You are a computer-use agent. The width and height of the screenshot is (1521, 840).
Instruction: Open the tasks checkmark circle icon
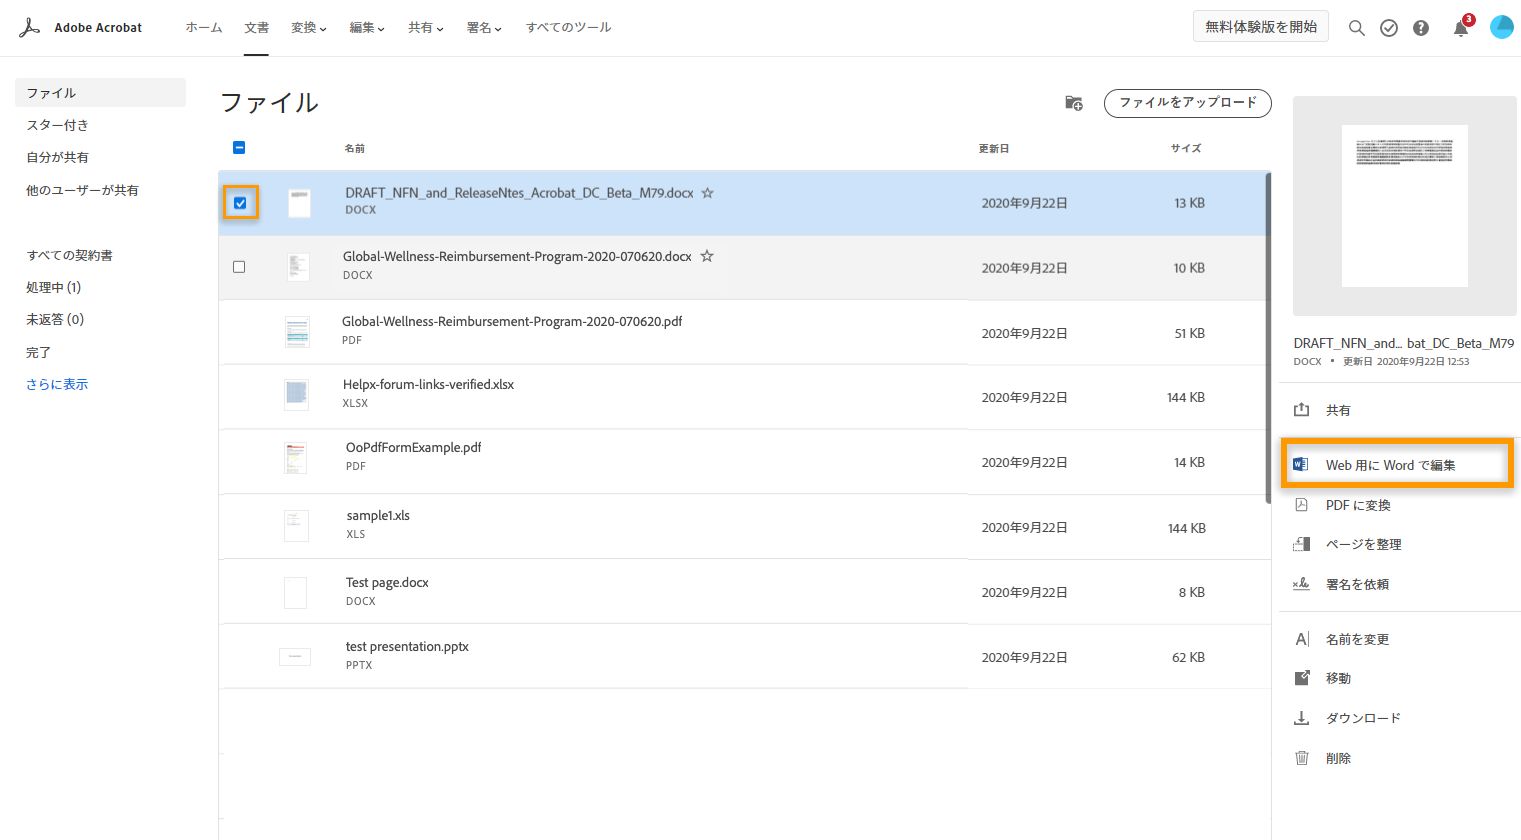1389,28
